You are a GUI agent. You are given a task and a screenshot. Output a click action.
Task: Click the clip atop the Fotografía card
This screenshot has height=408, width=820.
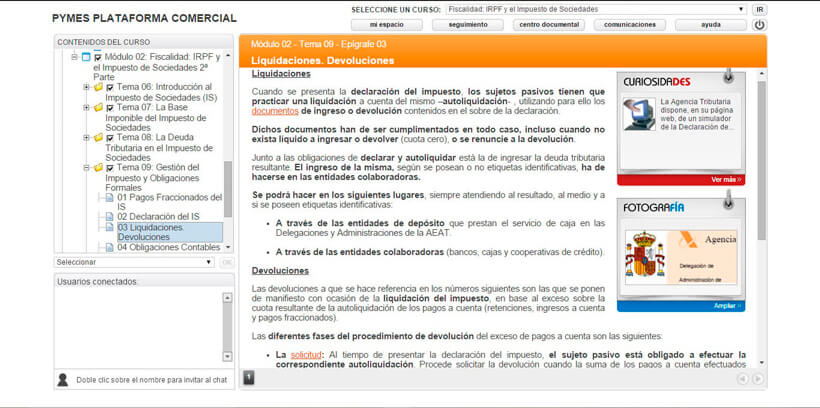coord(728,199)
